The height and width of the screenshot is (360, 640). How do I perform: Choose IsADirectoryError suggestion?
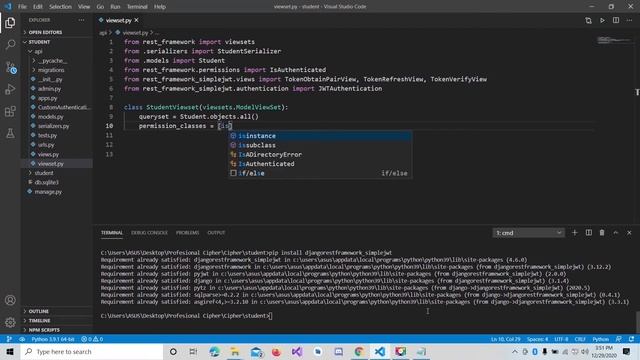[320, 154]
